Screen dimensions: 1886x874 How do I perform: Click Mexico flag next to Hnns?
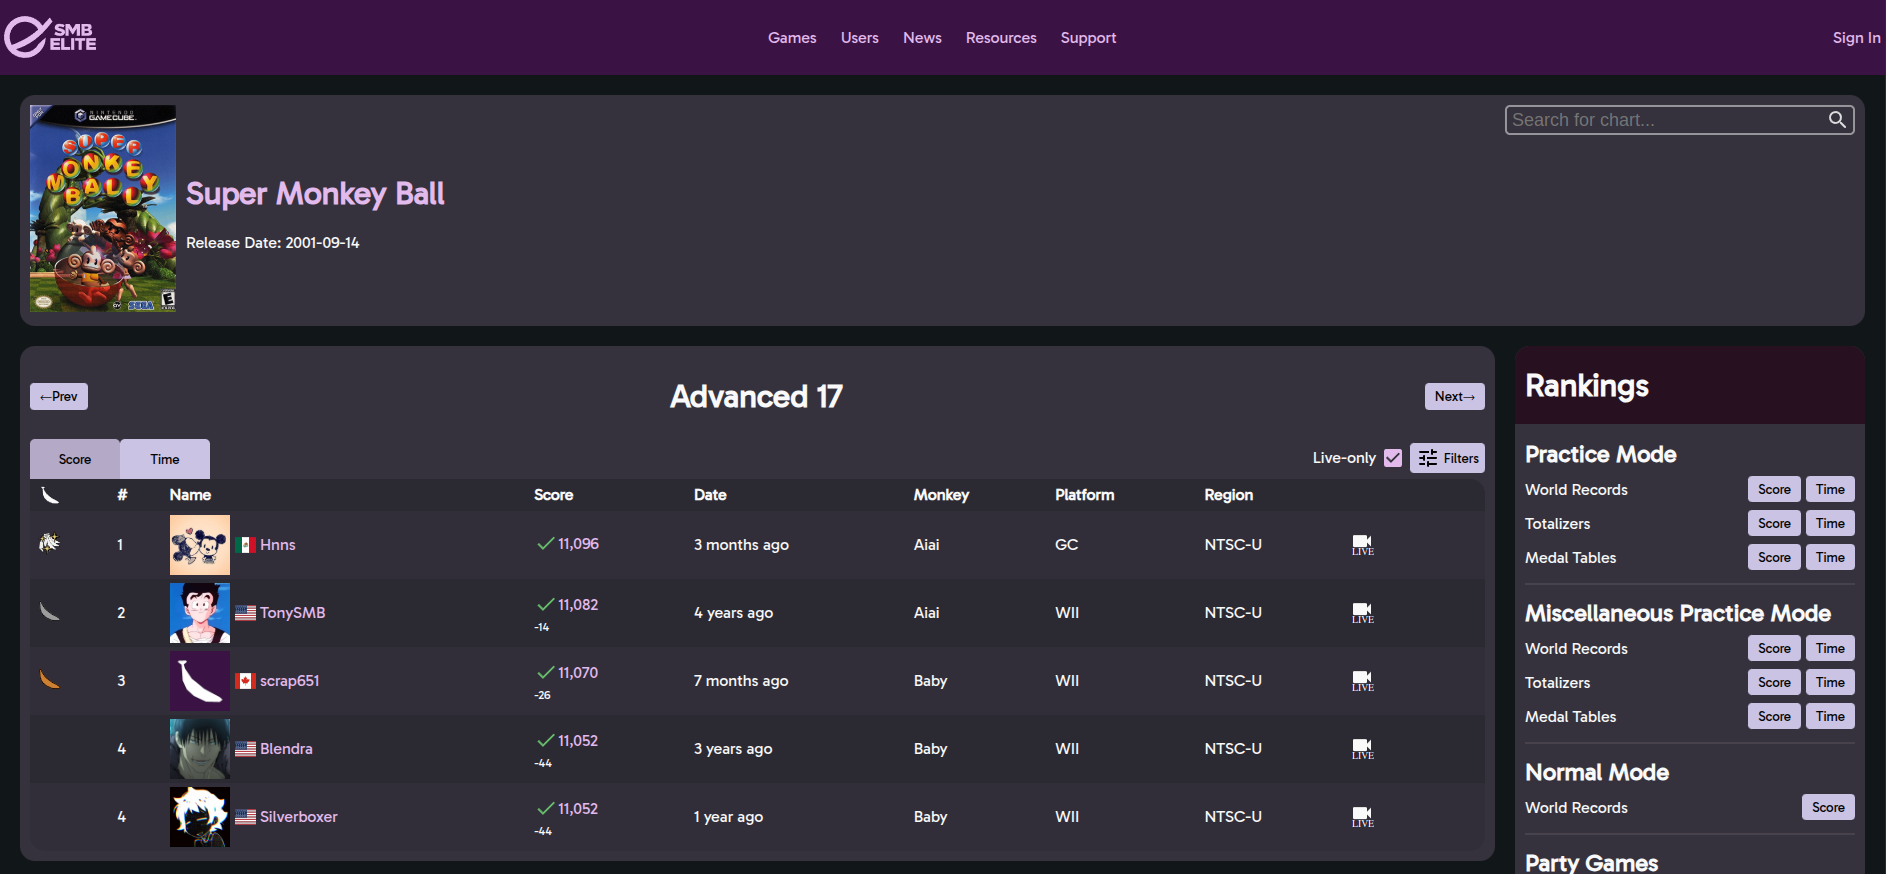point(245,545)
